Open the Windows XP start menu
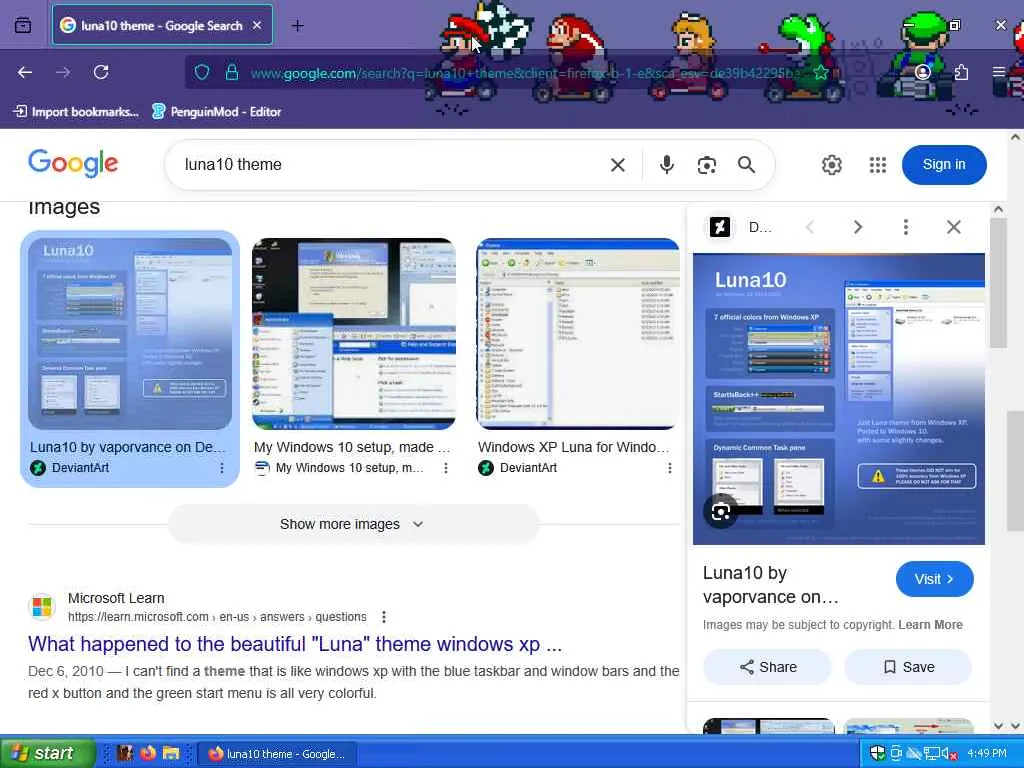The image size is (1024, 768). (x=47, y=753)
